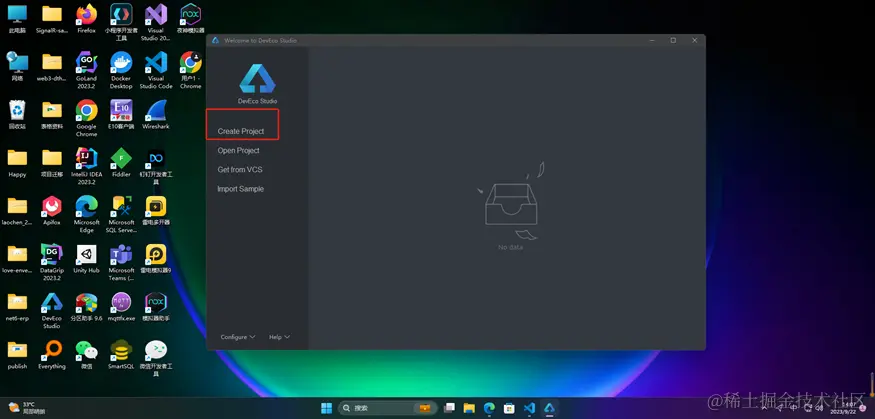The image size is (875, 419).
Task: Select the 分区助手 9.6 desktop icon
Action: [x=86, y=307]
